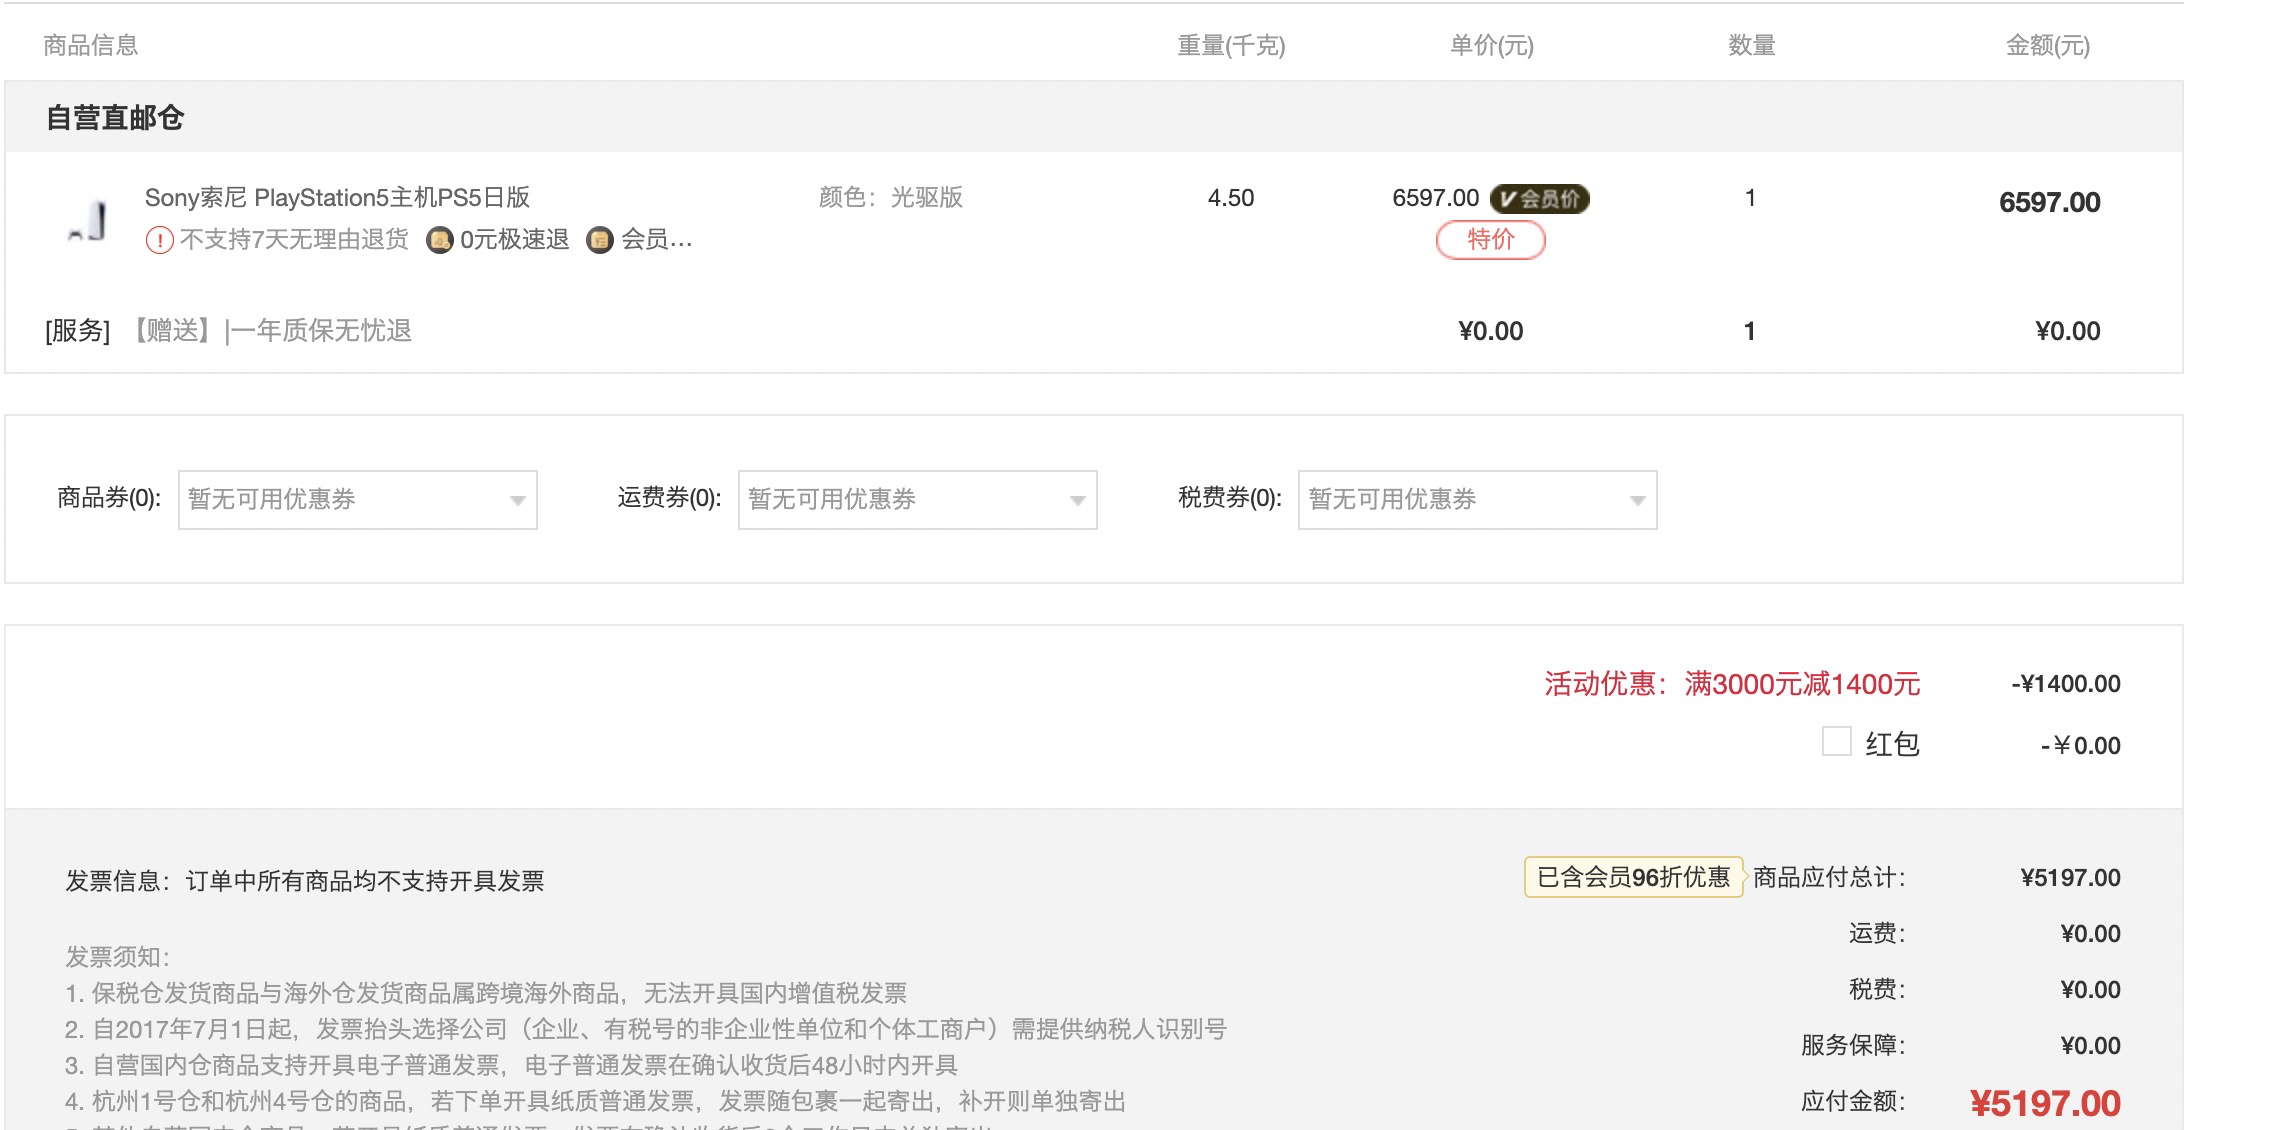Image resolution: width=2292 pixels, height=1130 pixels.
Task: Click the 服务保障 fee label
Action: pos(1853,1046)
